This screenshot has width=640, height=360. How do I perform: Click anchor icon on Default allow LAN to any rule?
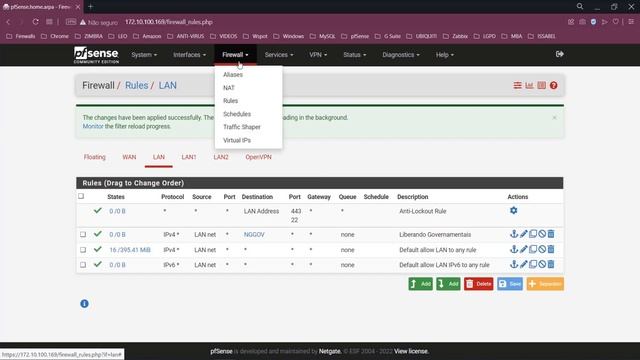(x=514, y=249)
